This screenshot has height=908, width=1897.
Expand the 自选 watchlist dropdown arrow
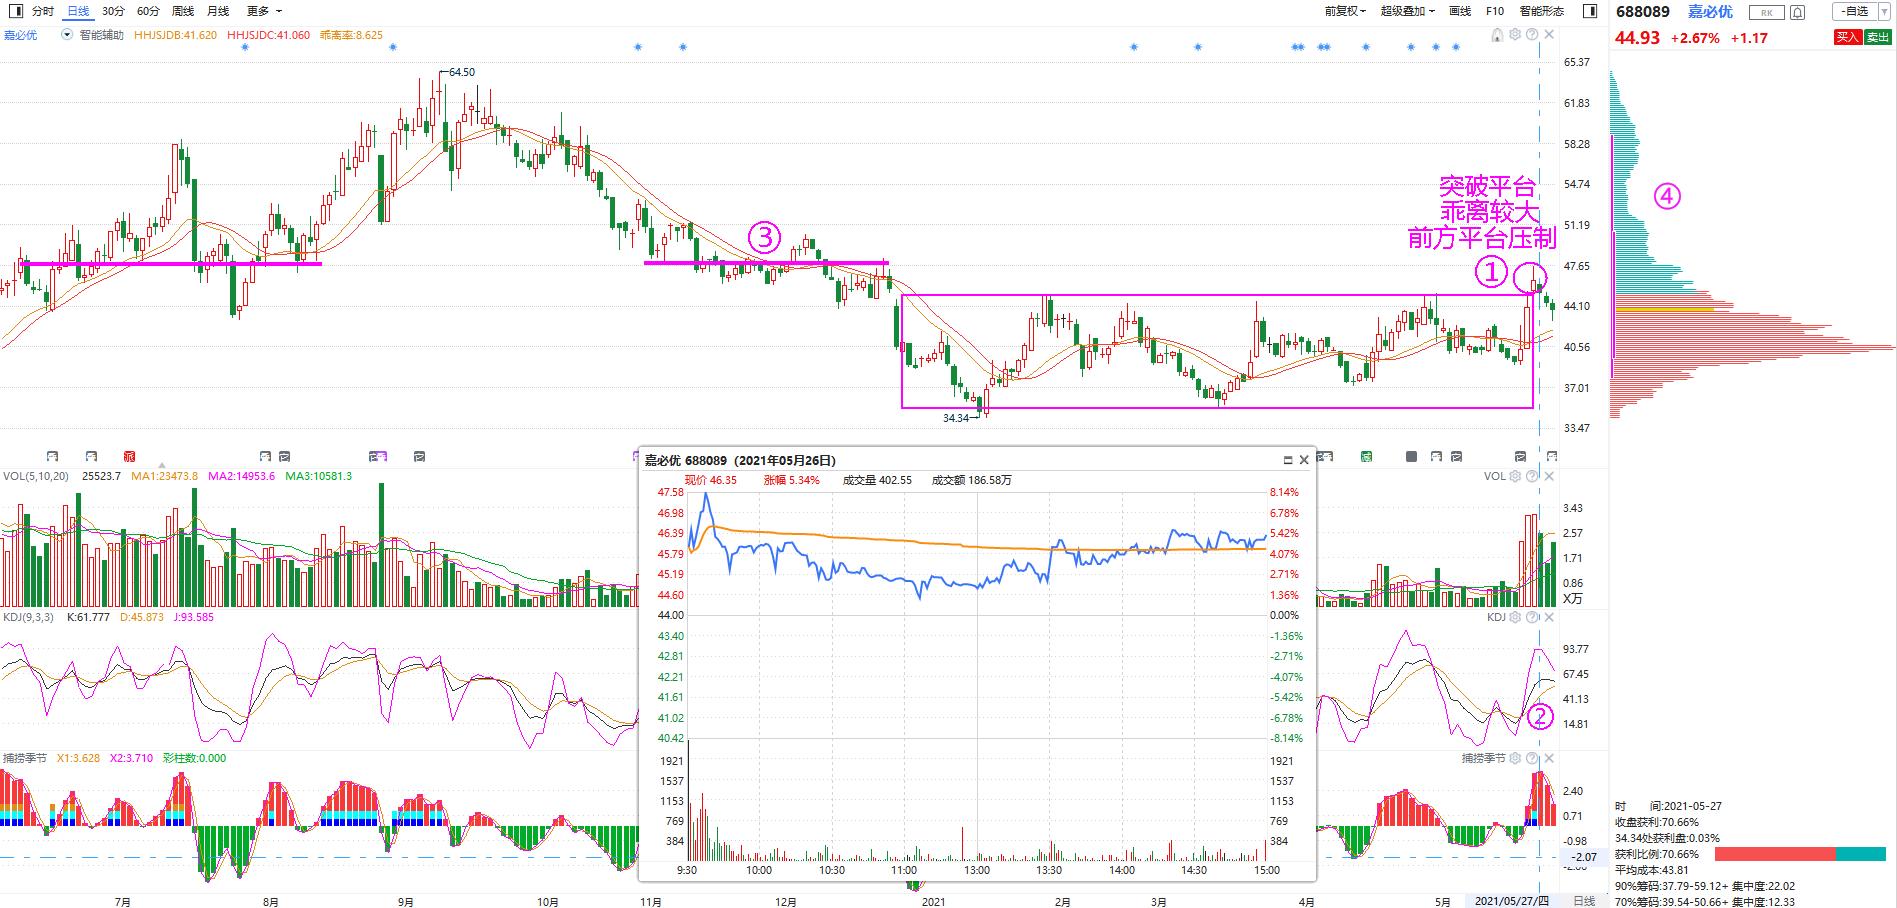(1884, 12)
